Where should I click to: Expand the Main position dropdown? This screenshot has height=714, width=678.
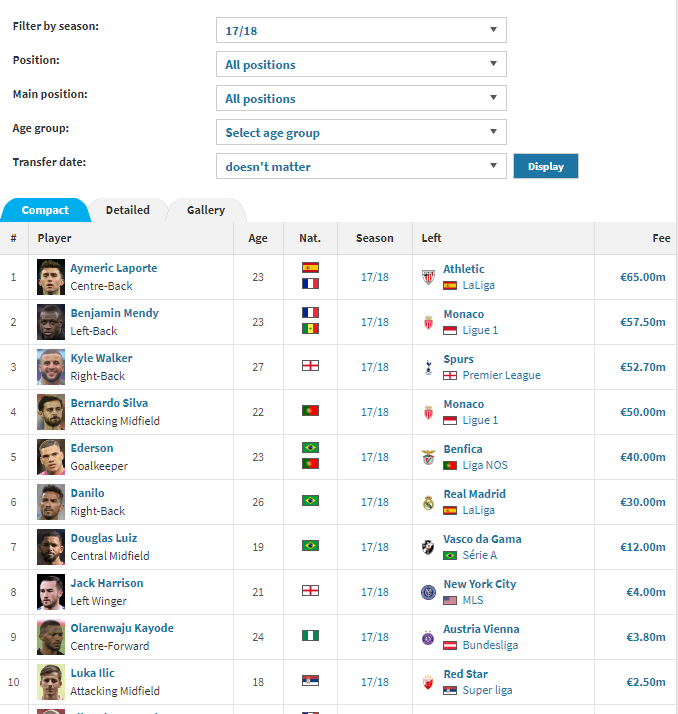pos(361,98)
